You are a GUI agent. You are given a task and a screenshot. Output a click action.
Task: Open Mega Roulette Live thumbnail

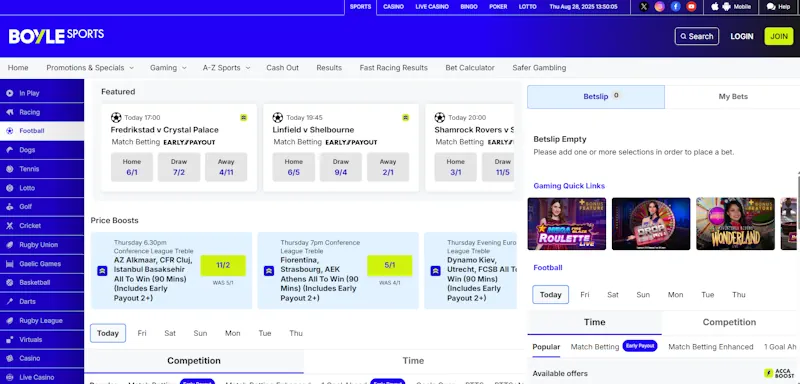point(567,224)
